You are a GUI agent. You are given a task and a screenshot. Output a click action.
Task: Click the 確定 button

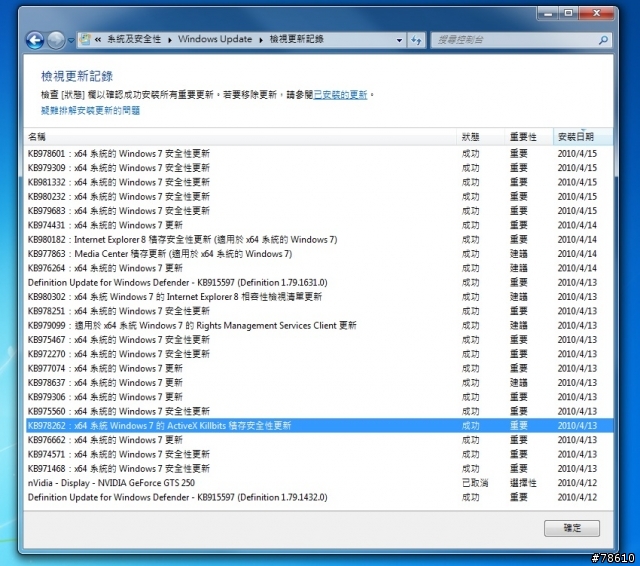tap(572, 528)
